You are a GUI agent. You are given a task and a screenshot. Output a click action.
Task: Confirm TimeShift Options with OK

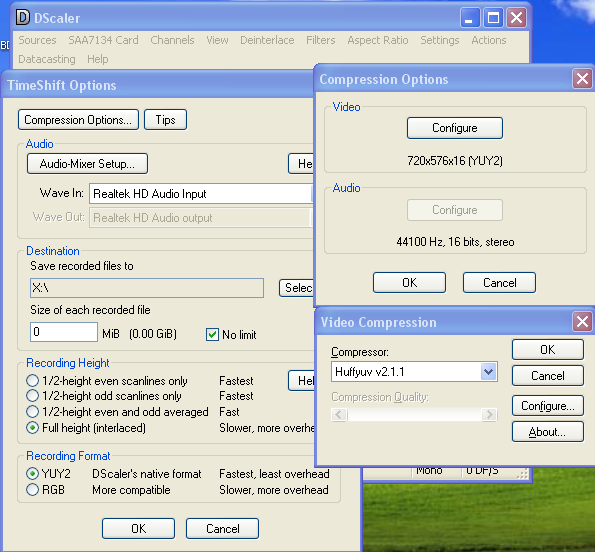(139, 528)
